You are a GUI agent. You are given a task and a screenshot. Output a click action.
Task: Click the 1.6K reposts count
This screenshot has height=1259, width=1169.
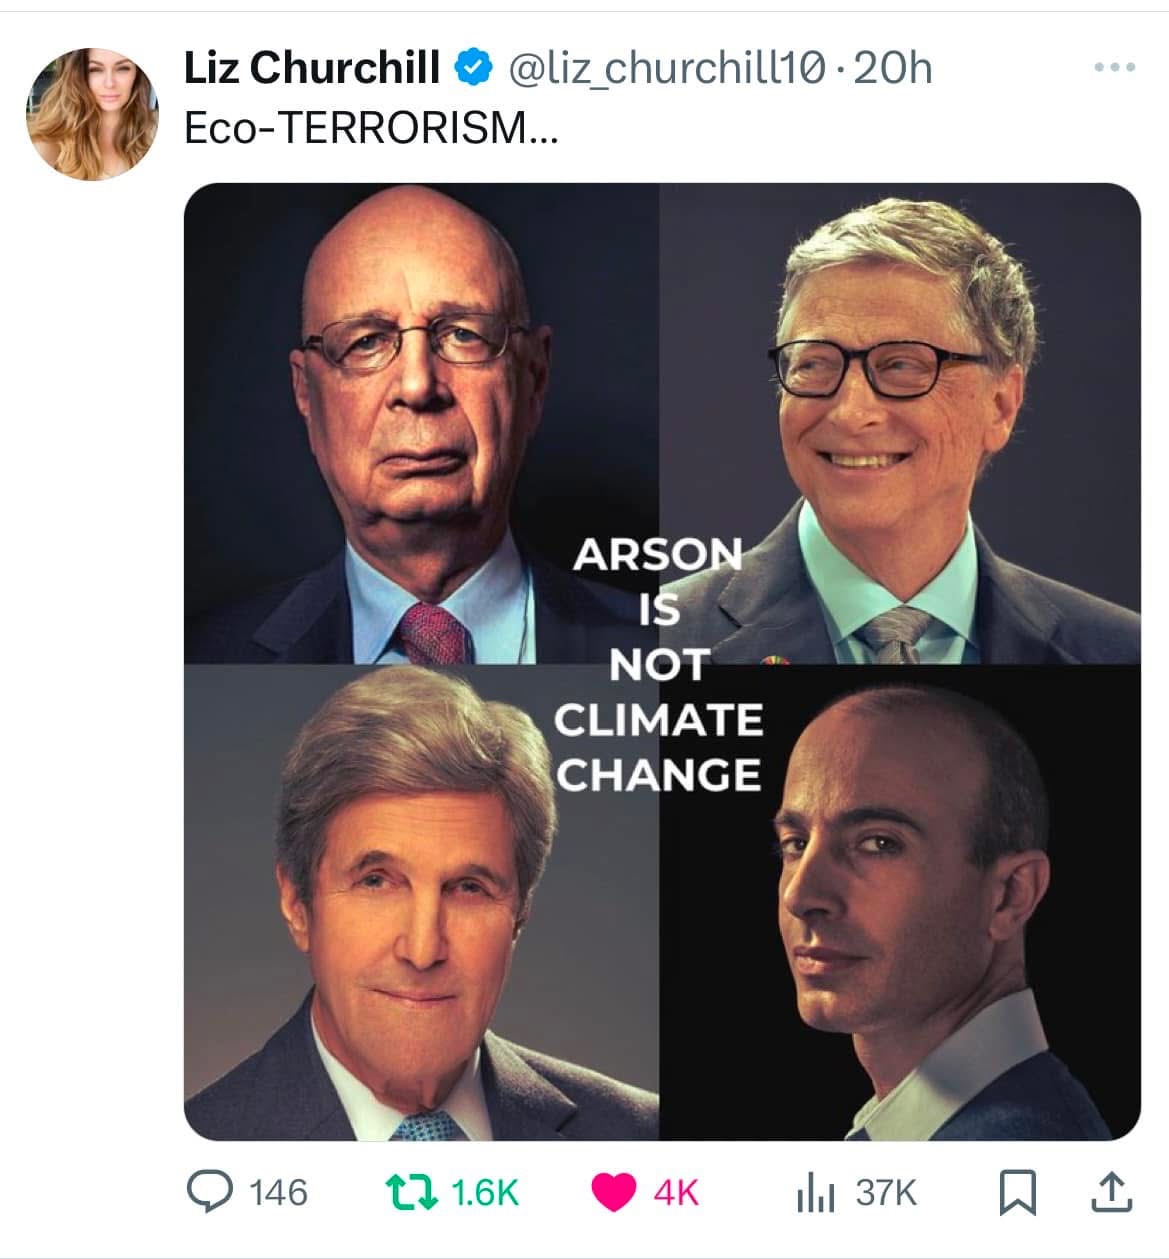coord(485,1192)
